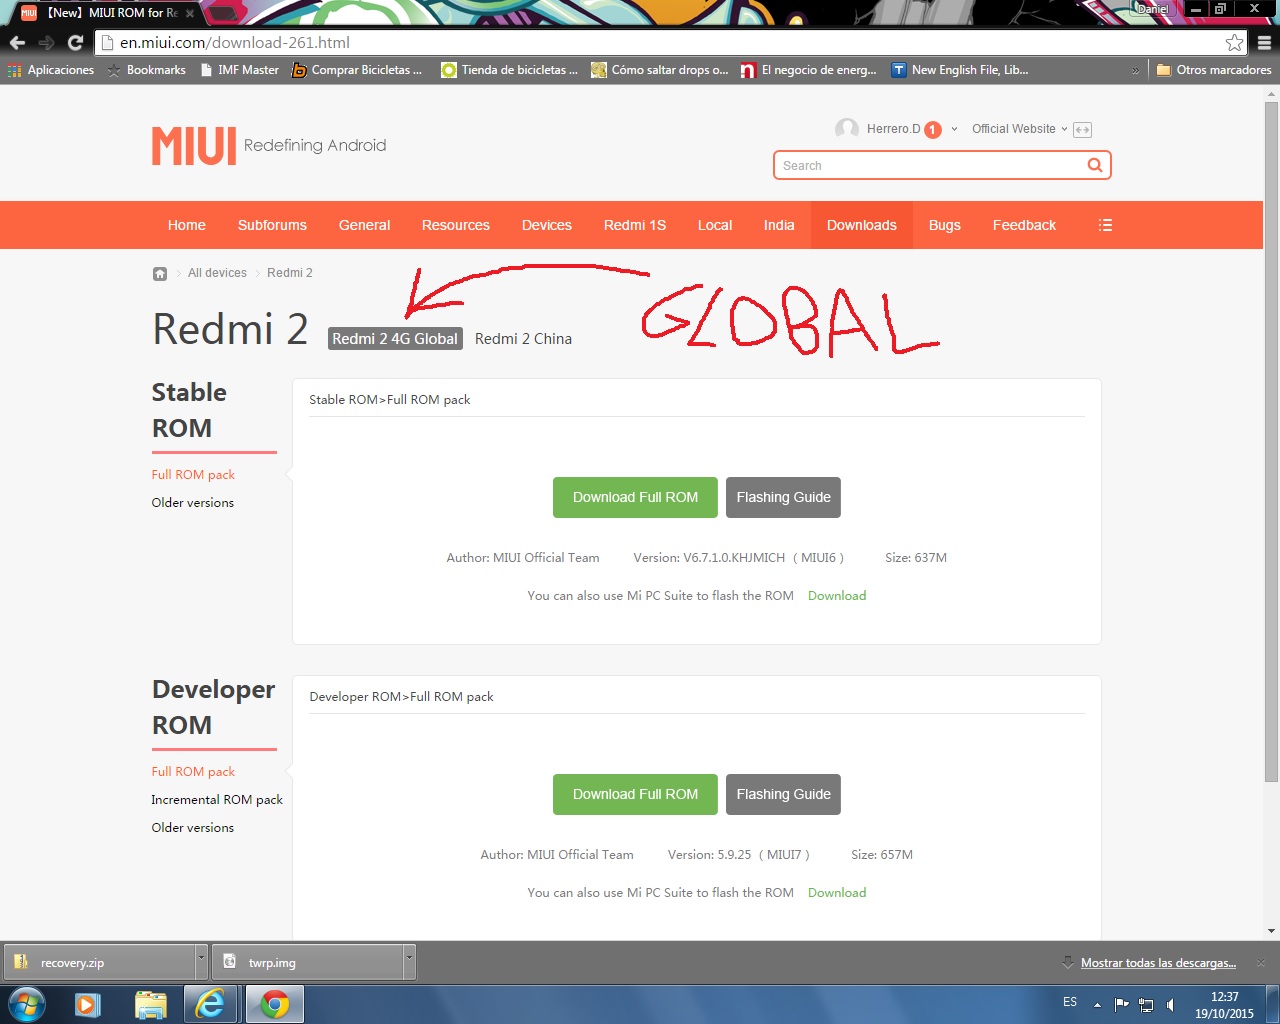This screenshot has width=1280, height=1024.
Task: Open Older versions under Stable ROM
Action: tap(193, 503)
